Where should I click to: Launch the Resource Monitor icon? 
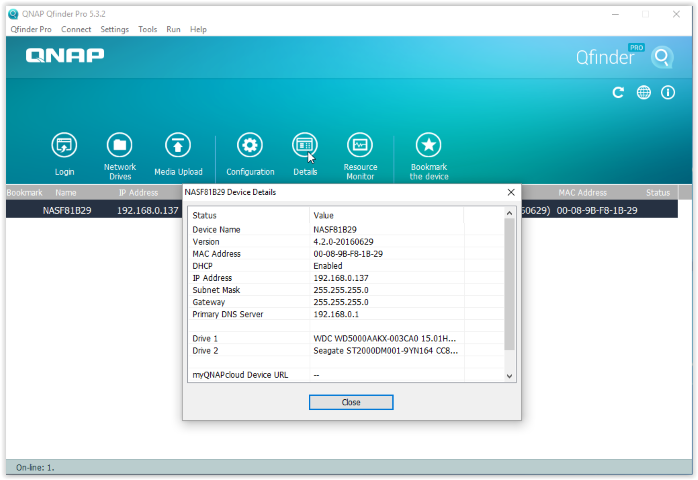pyautogui.click(x=360, y=146)
